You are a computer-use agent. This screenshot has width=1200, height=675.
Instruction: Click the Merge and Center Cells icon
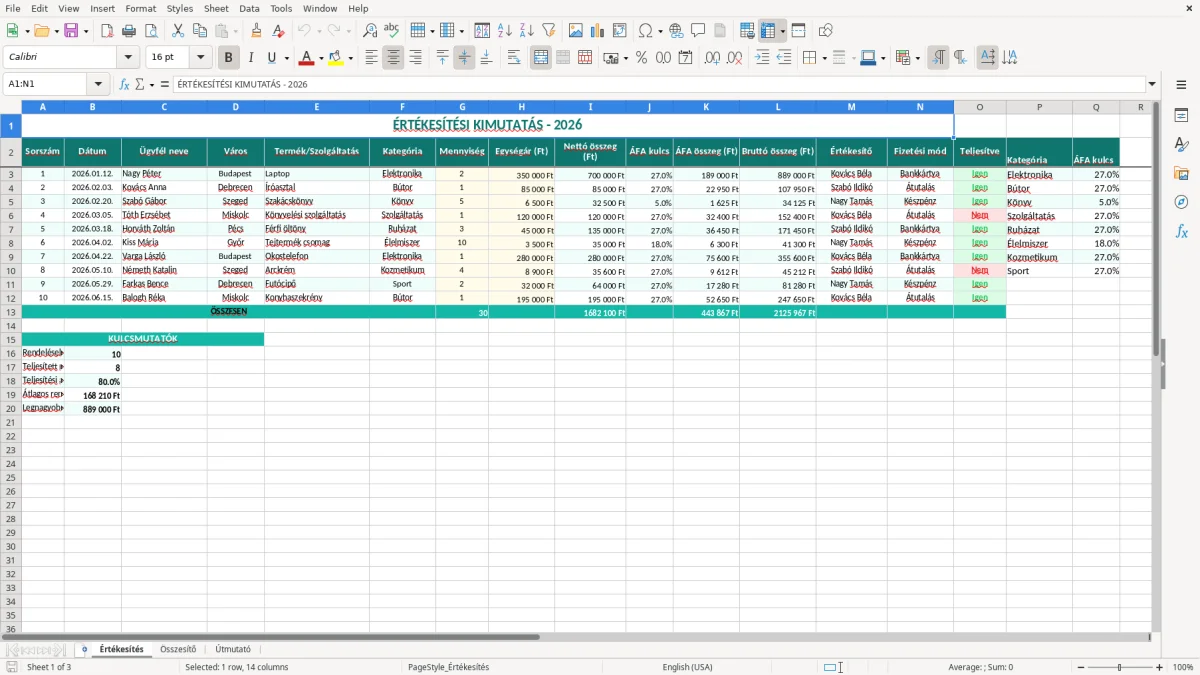click(541, 58)
